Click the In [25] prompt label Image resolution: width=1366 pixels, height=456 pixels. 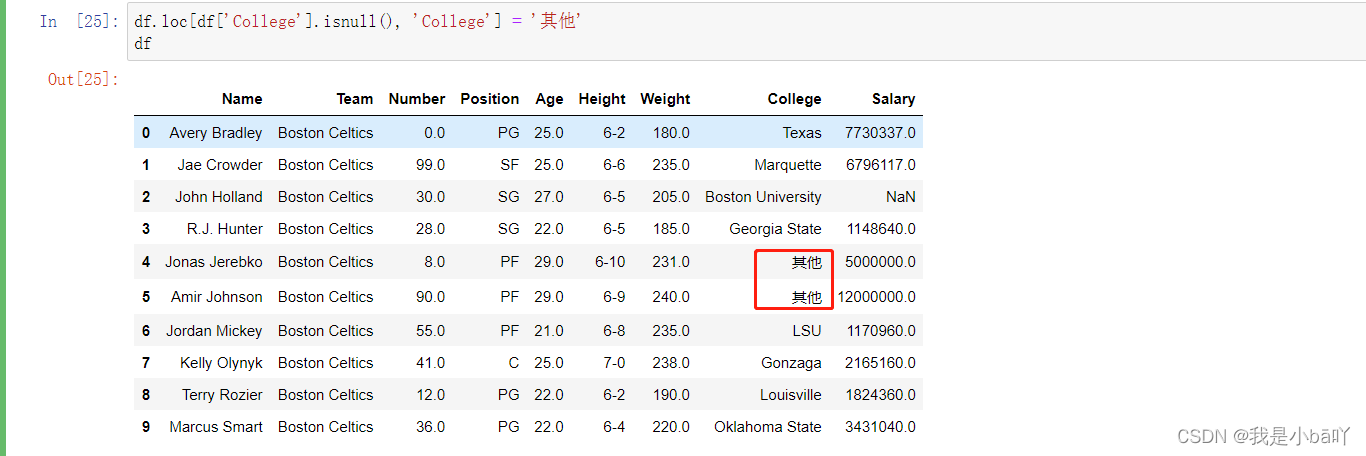click(x=78, y=21)
